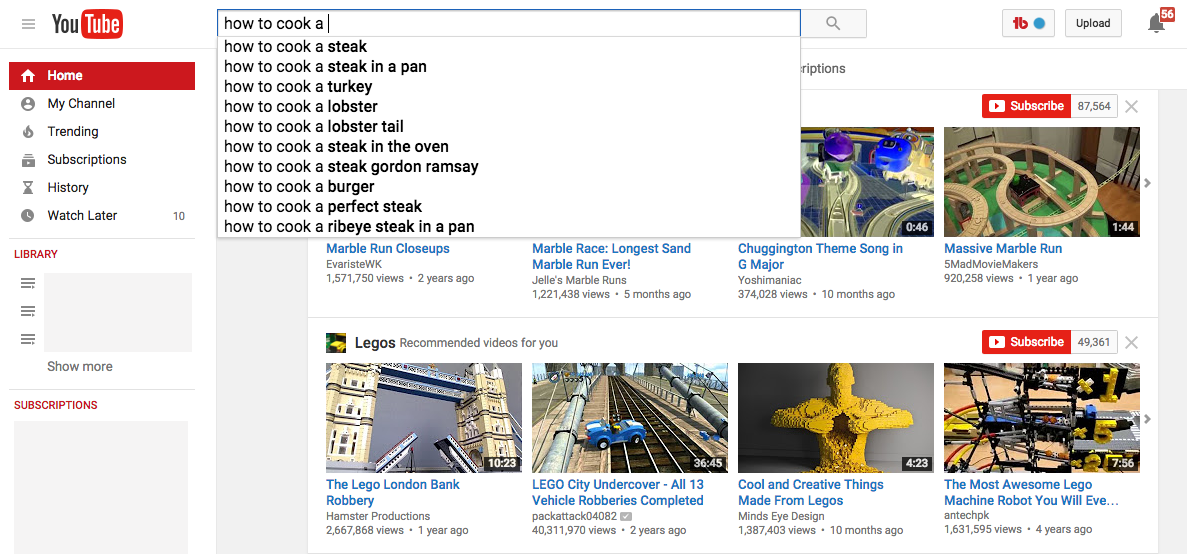1187x554 pixels.
Task: Open the TubeBuddy extension button
Action: click(x=1029, y=23)
